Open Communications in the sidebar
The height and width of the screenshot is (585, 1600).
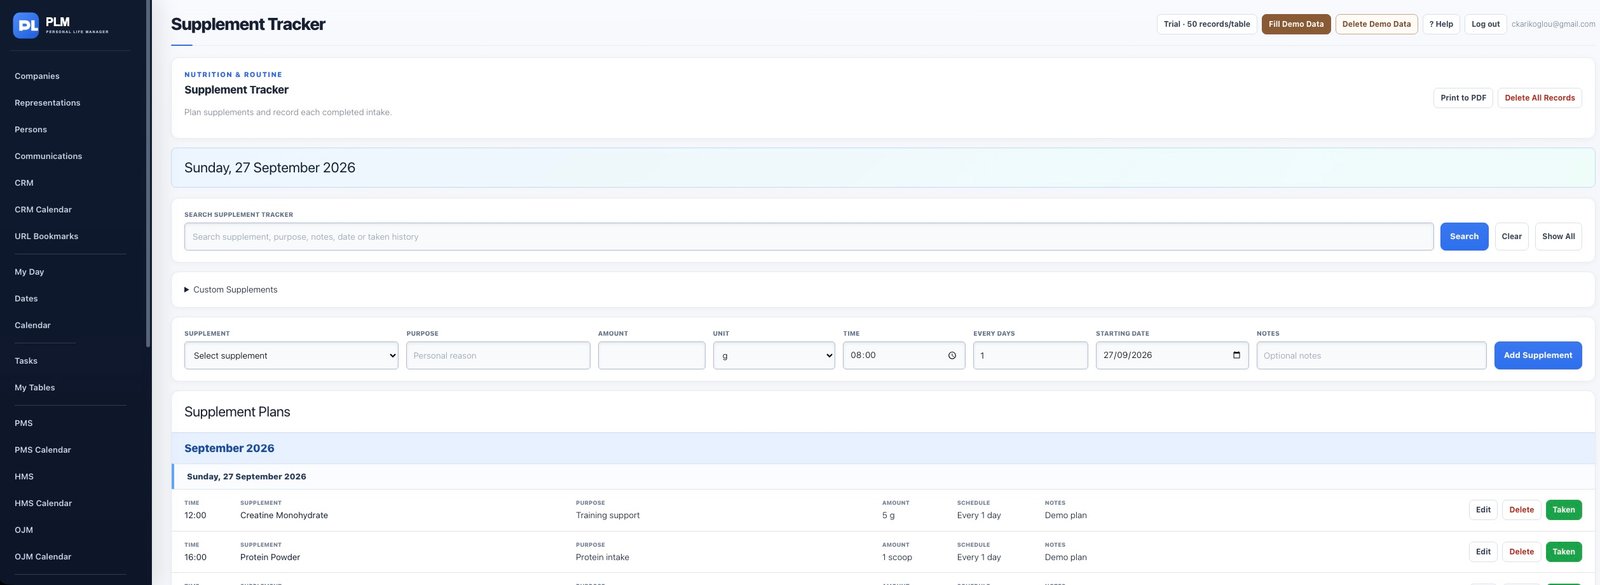click(x=48, y=156)
